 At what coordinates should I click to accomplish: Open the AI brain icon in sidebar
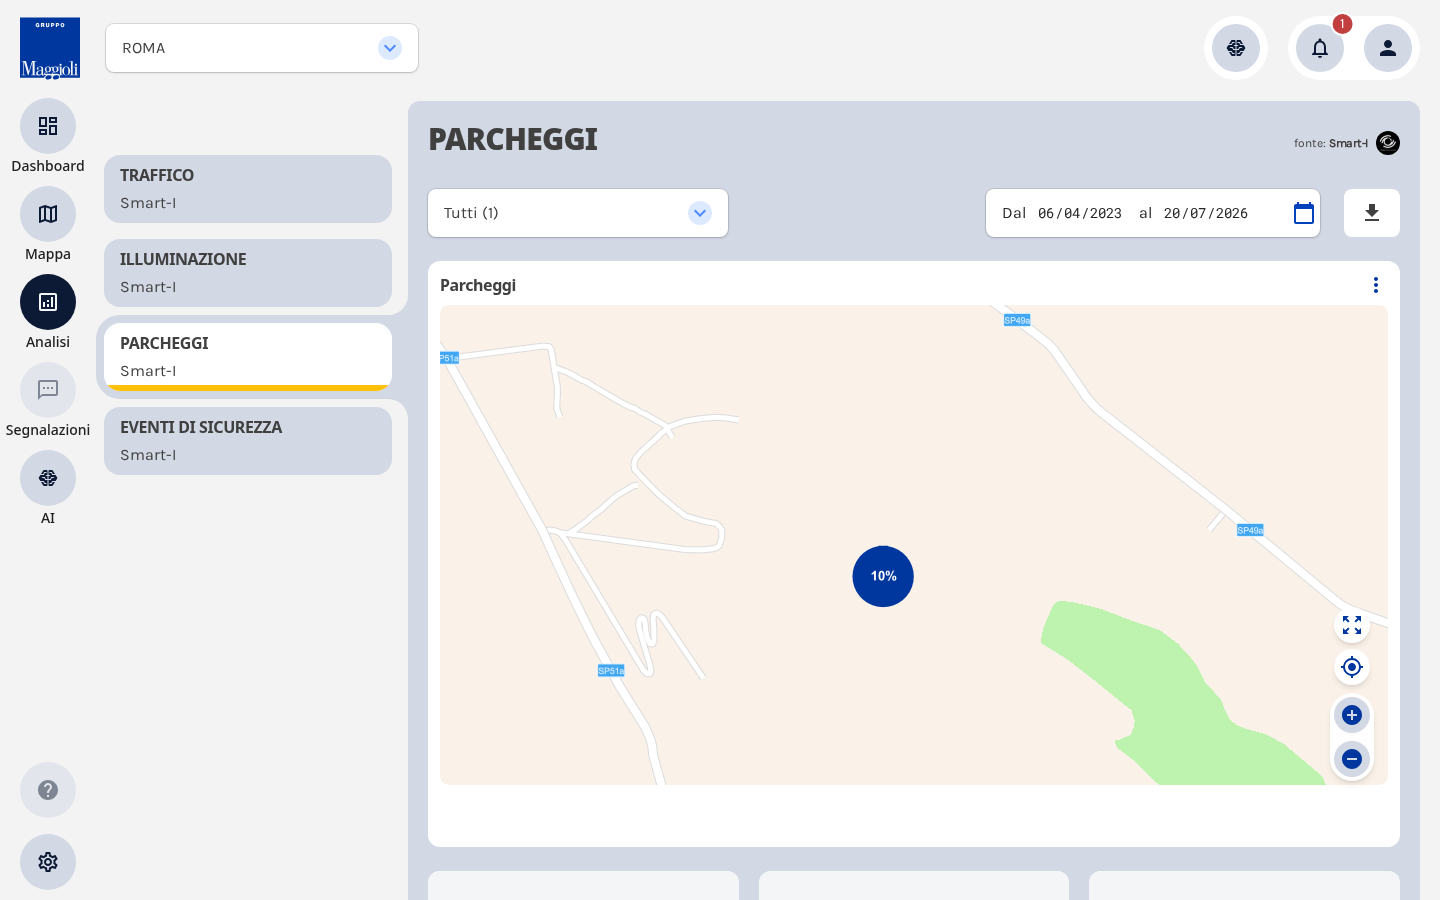point(48,478)
